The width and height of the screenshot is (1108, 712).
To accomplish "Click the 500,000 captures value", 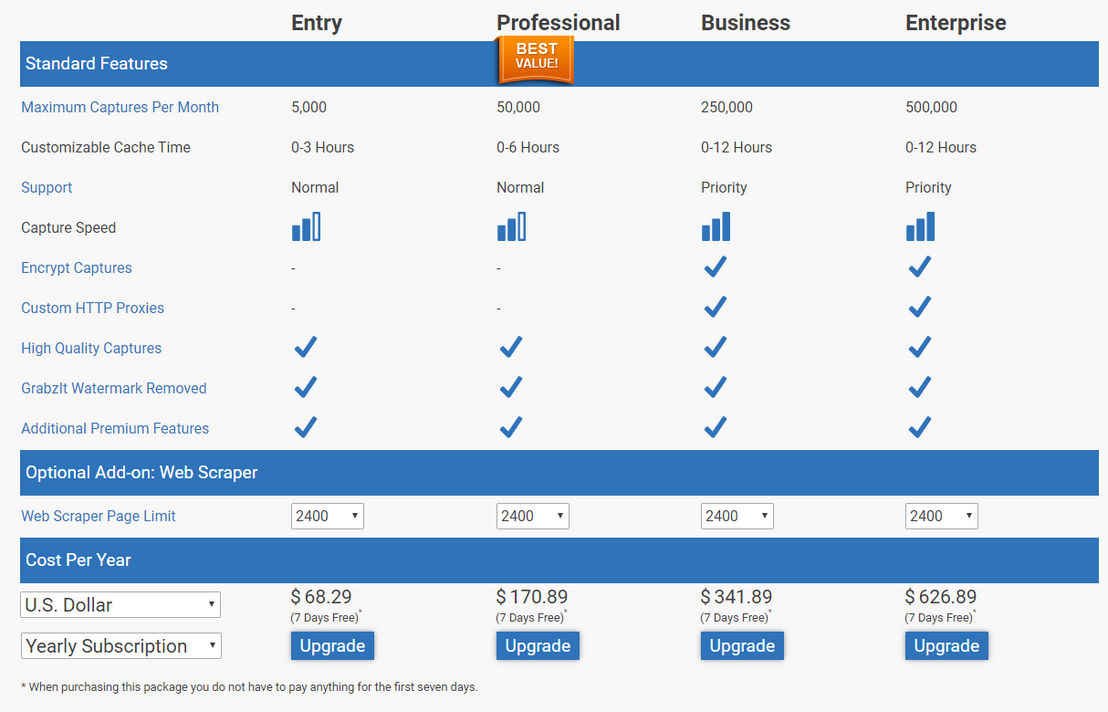I will click(931, 107).
